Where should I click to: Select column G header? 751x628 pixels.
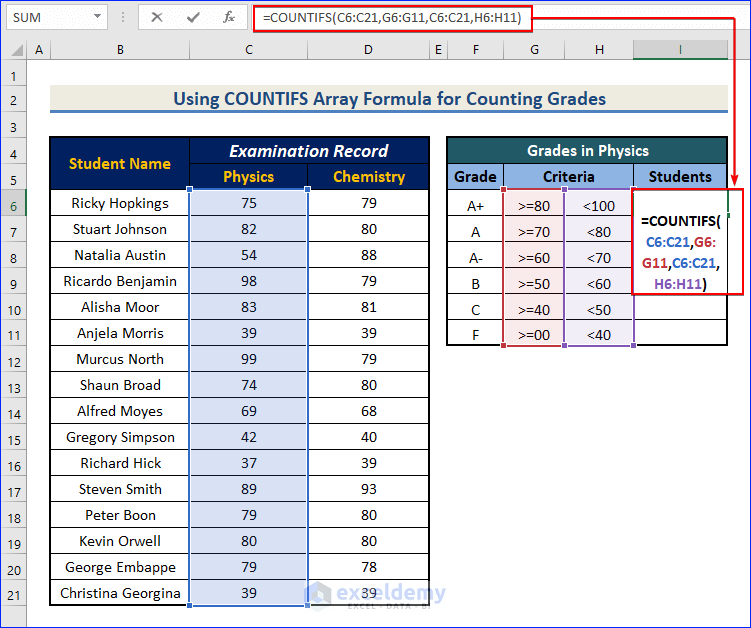[x=534, y=50]
